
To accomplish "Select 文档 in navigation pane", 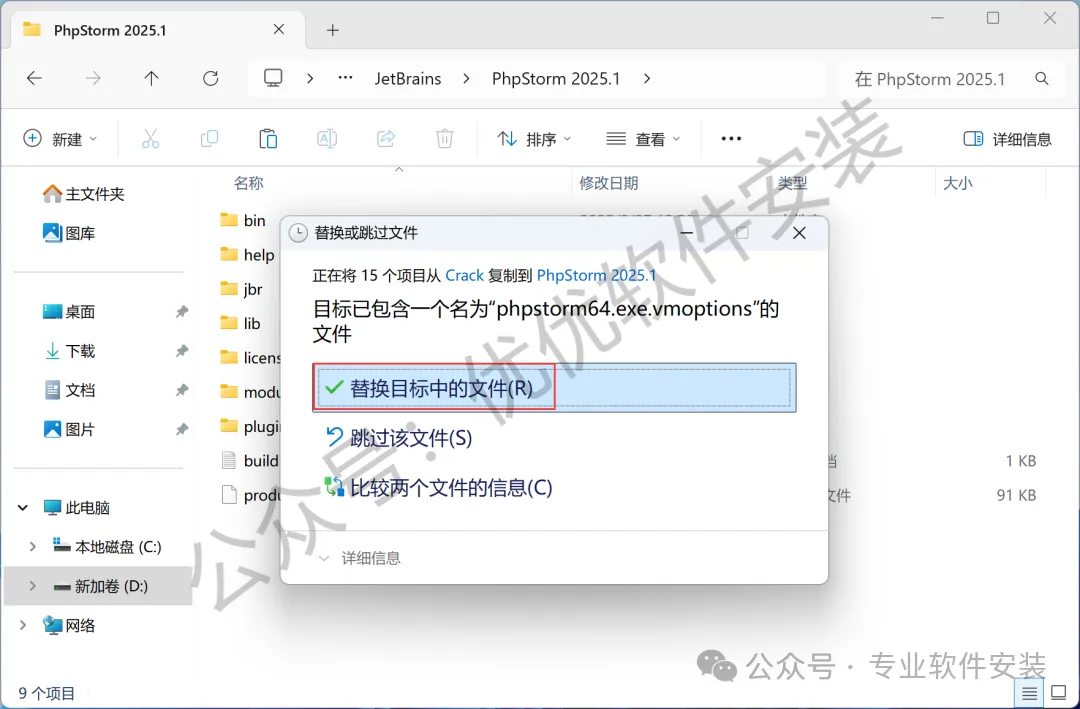I will (x=69, y=390).
